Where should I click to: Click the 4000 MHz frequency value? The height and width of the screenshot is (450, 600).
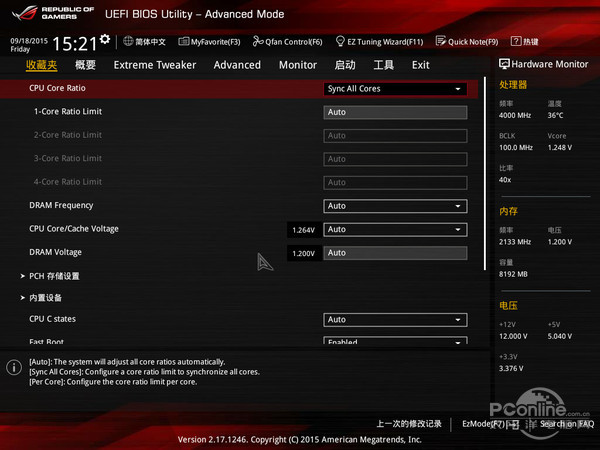click(515, 115)
